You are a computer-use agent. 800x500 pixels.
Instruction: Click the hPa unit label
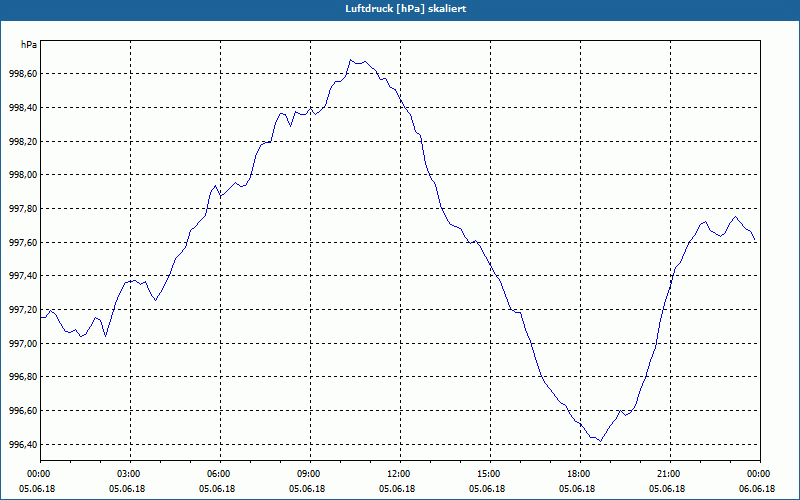click(29, 45)
